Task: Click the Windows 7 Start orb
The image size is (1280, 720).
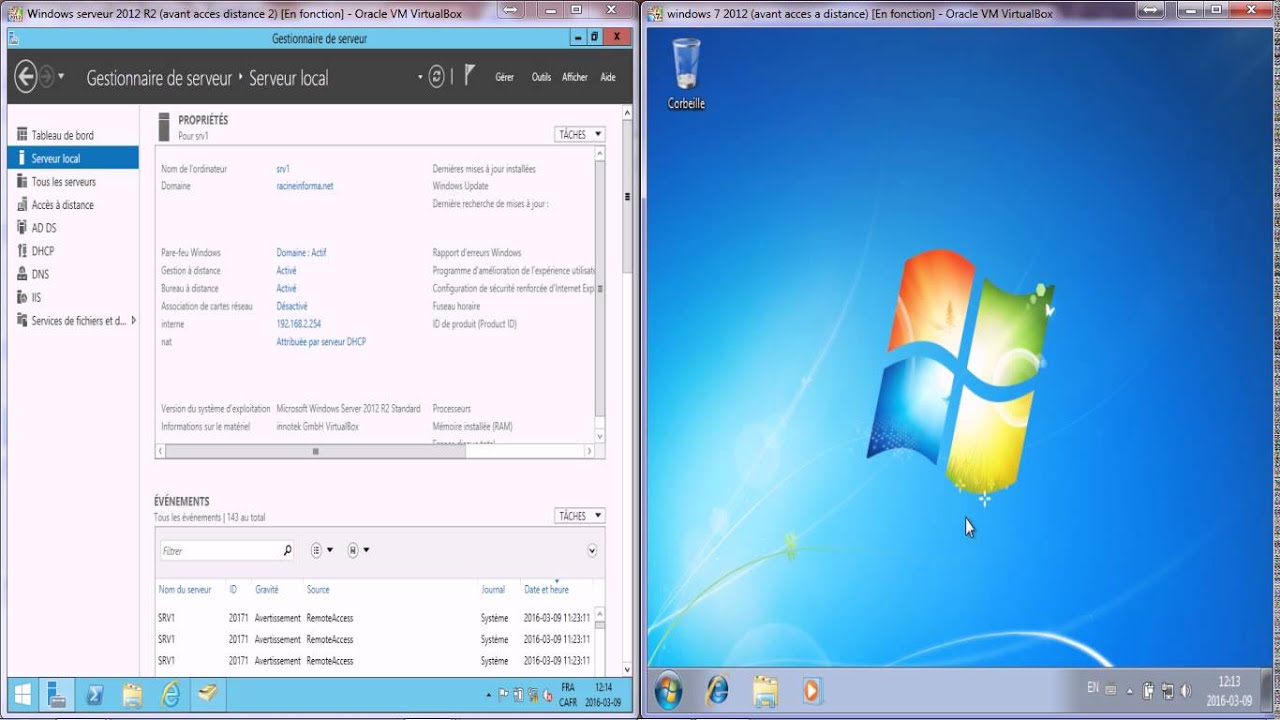Action: click(x=667, y=691)
